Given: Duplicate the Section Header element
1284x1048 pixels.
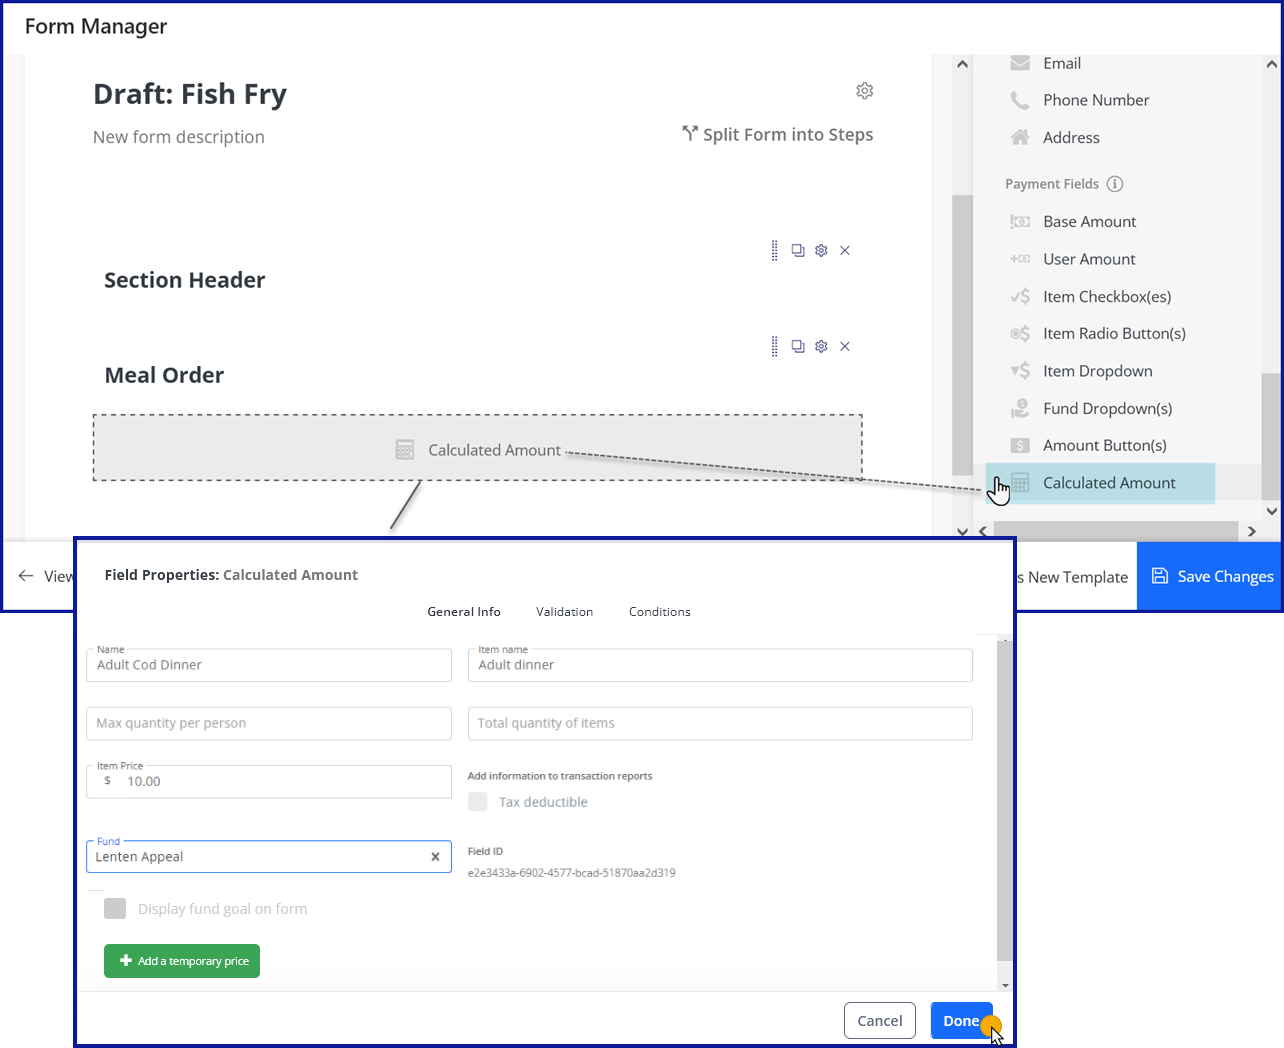Looking at the screenshot, I should 798,251.
